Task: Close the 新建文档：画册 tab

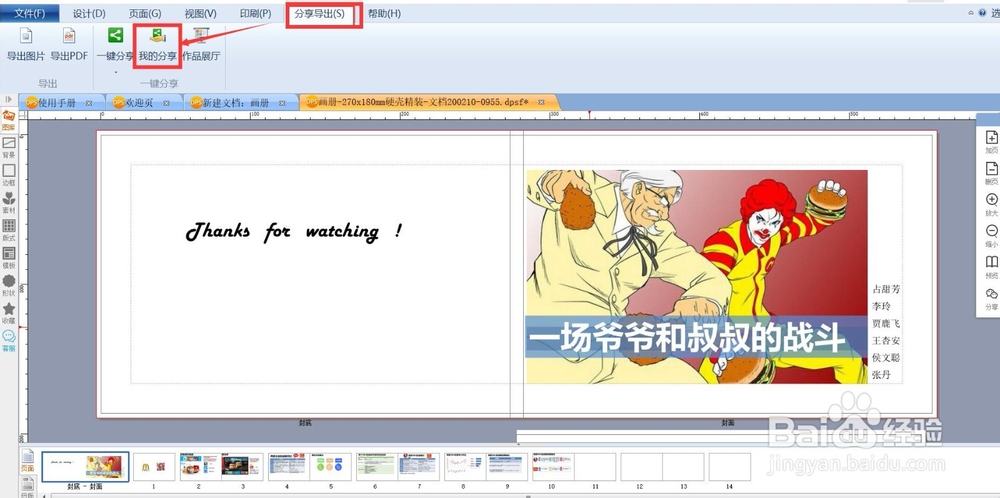Action: tap(284, 103)
